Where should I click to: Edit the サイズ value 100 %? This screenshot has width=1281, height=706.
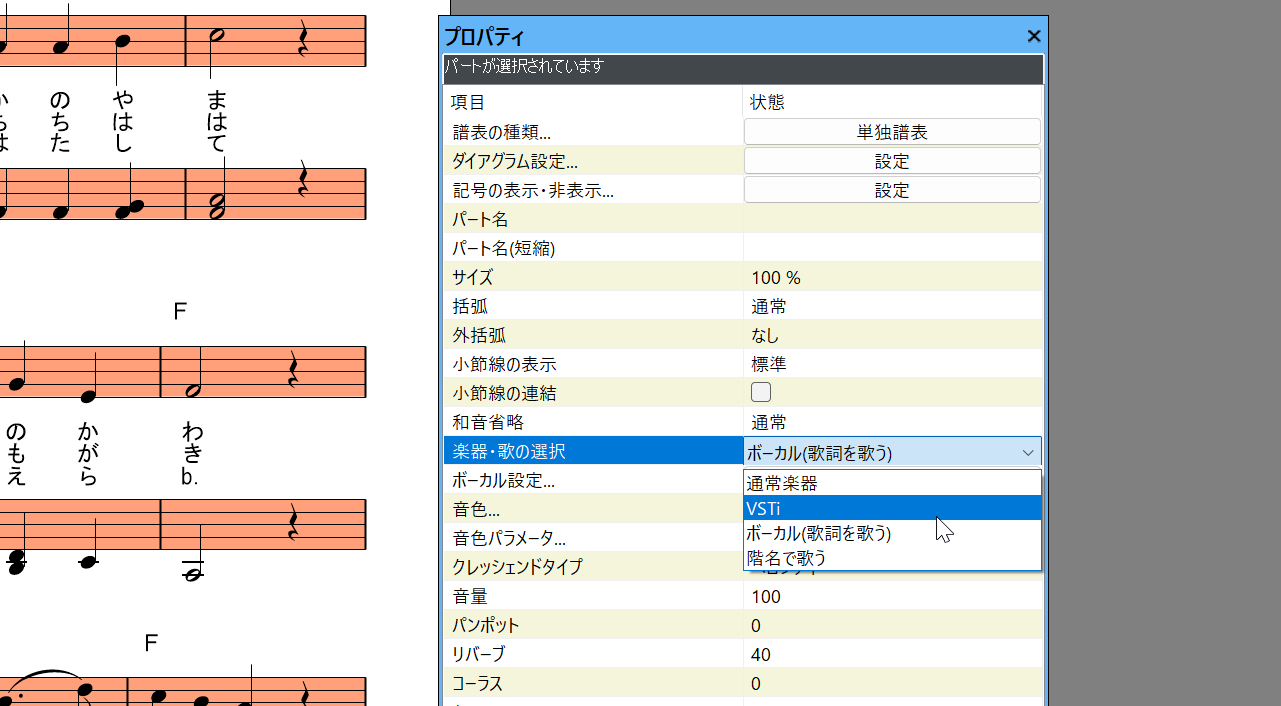click(x=891, y=278)
